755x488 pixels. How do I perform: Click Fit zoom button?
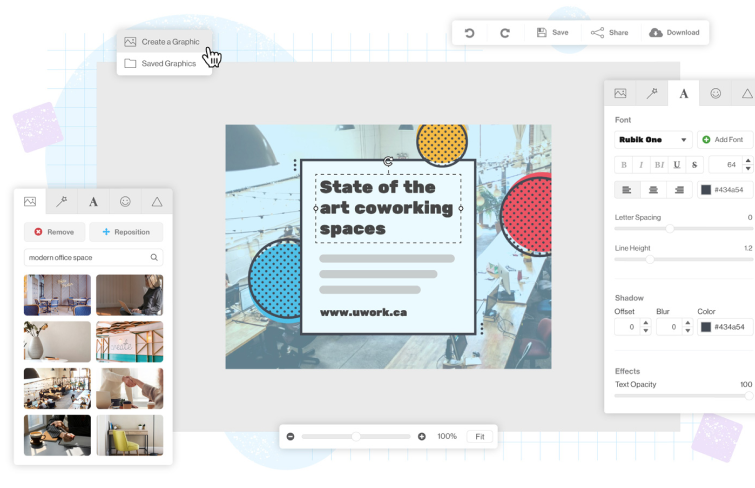click(480, 436)
